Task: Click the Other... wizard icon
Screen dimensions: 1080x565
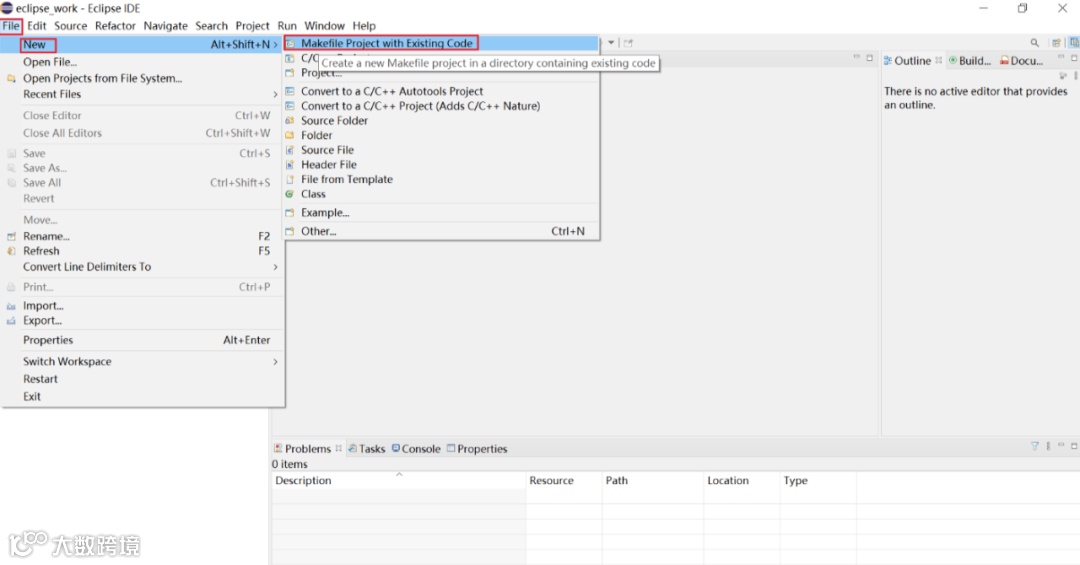Action: pos(290,232)
